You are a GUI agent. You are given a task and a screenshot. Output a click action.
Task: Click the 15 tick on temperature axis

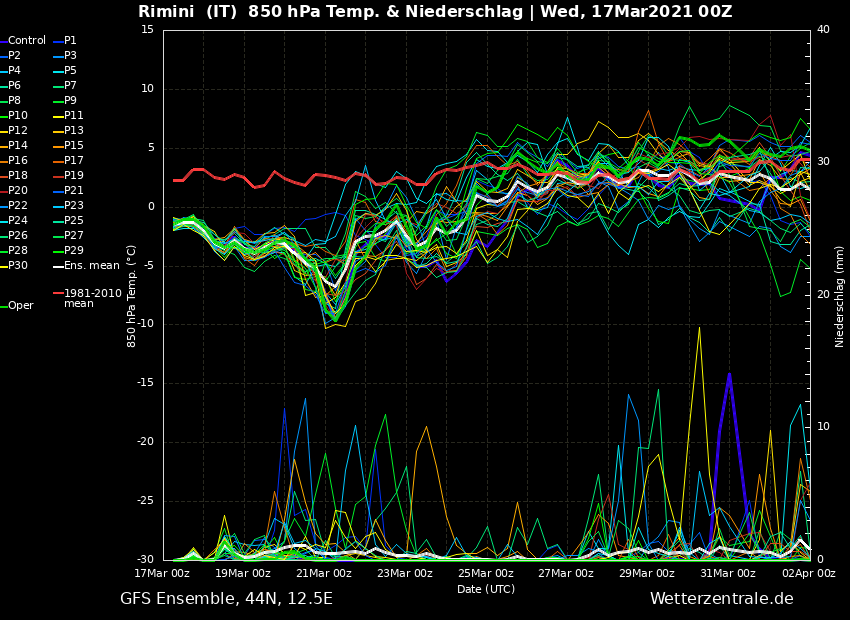[x=148, y=30]
